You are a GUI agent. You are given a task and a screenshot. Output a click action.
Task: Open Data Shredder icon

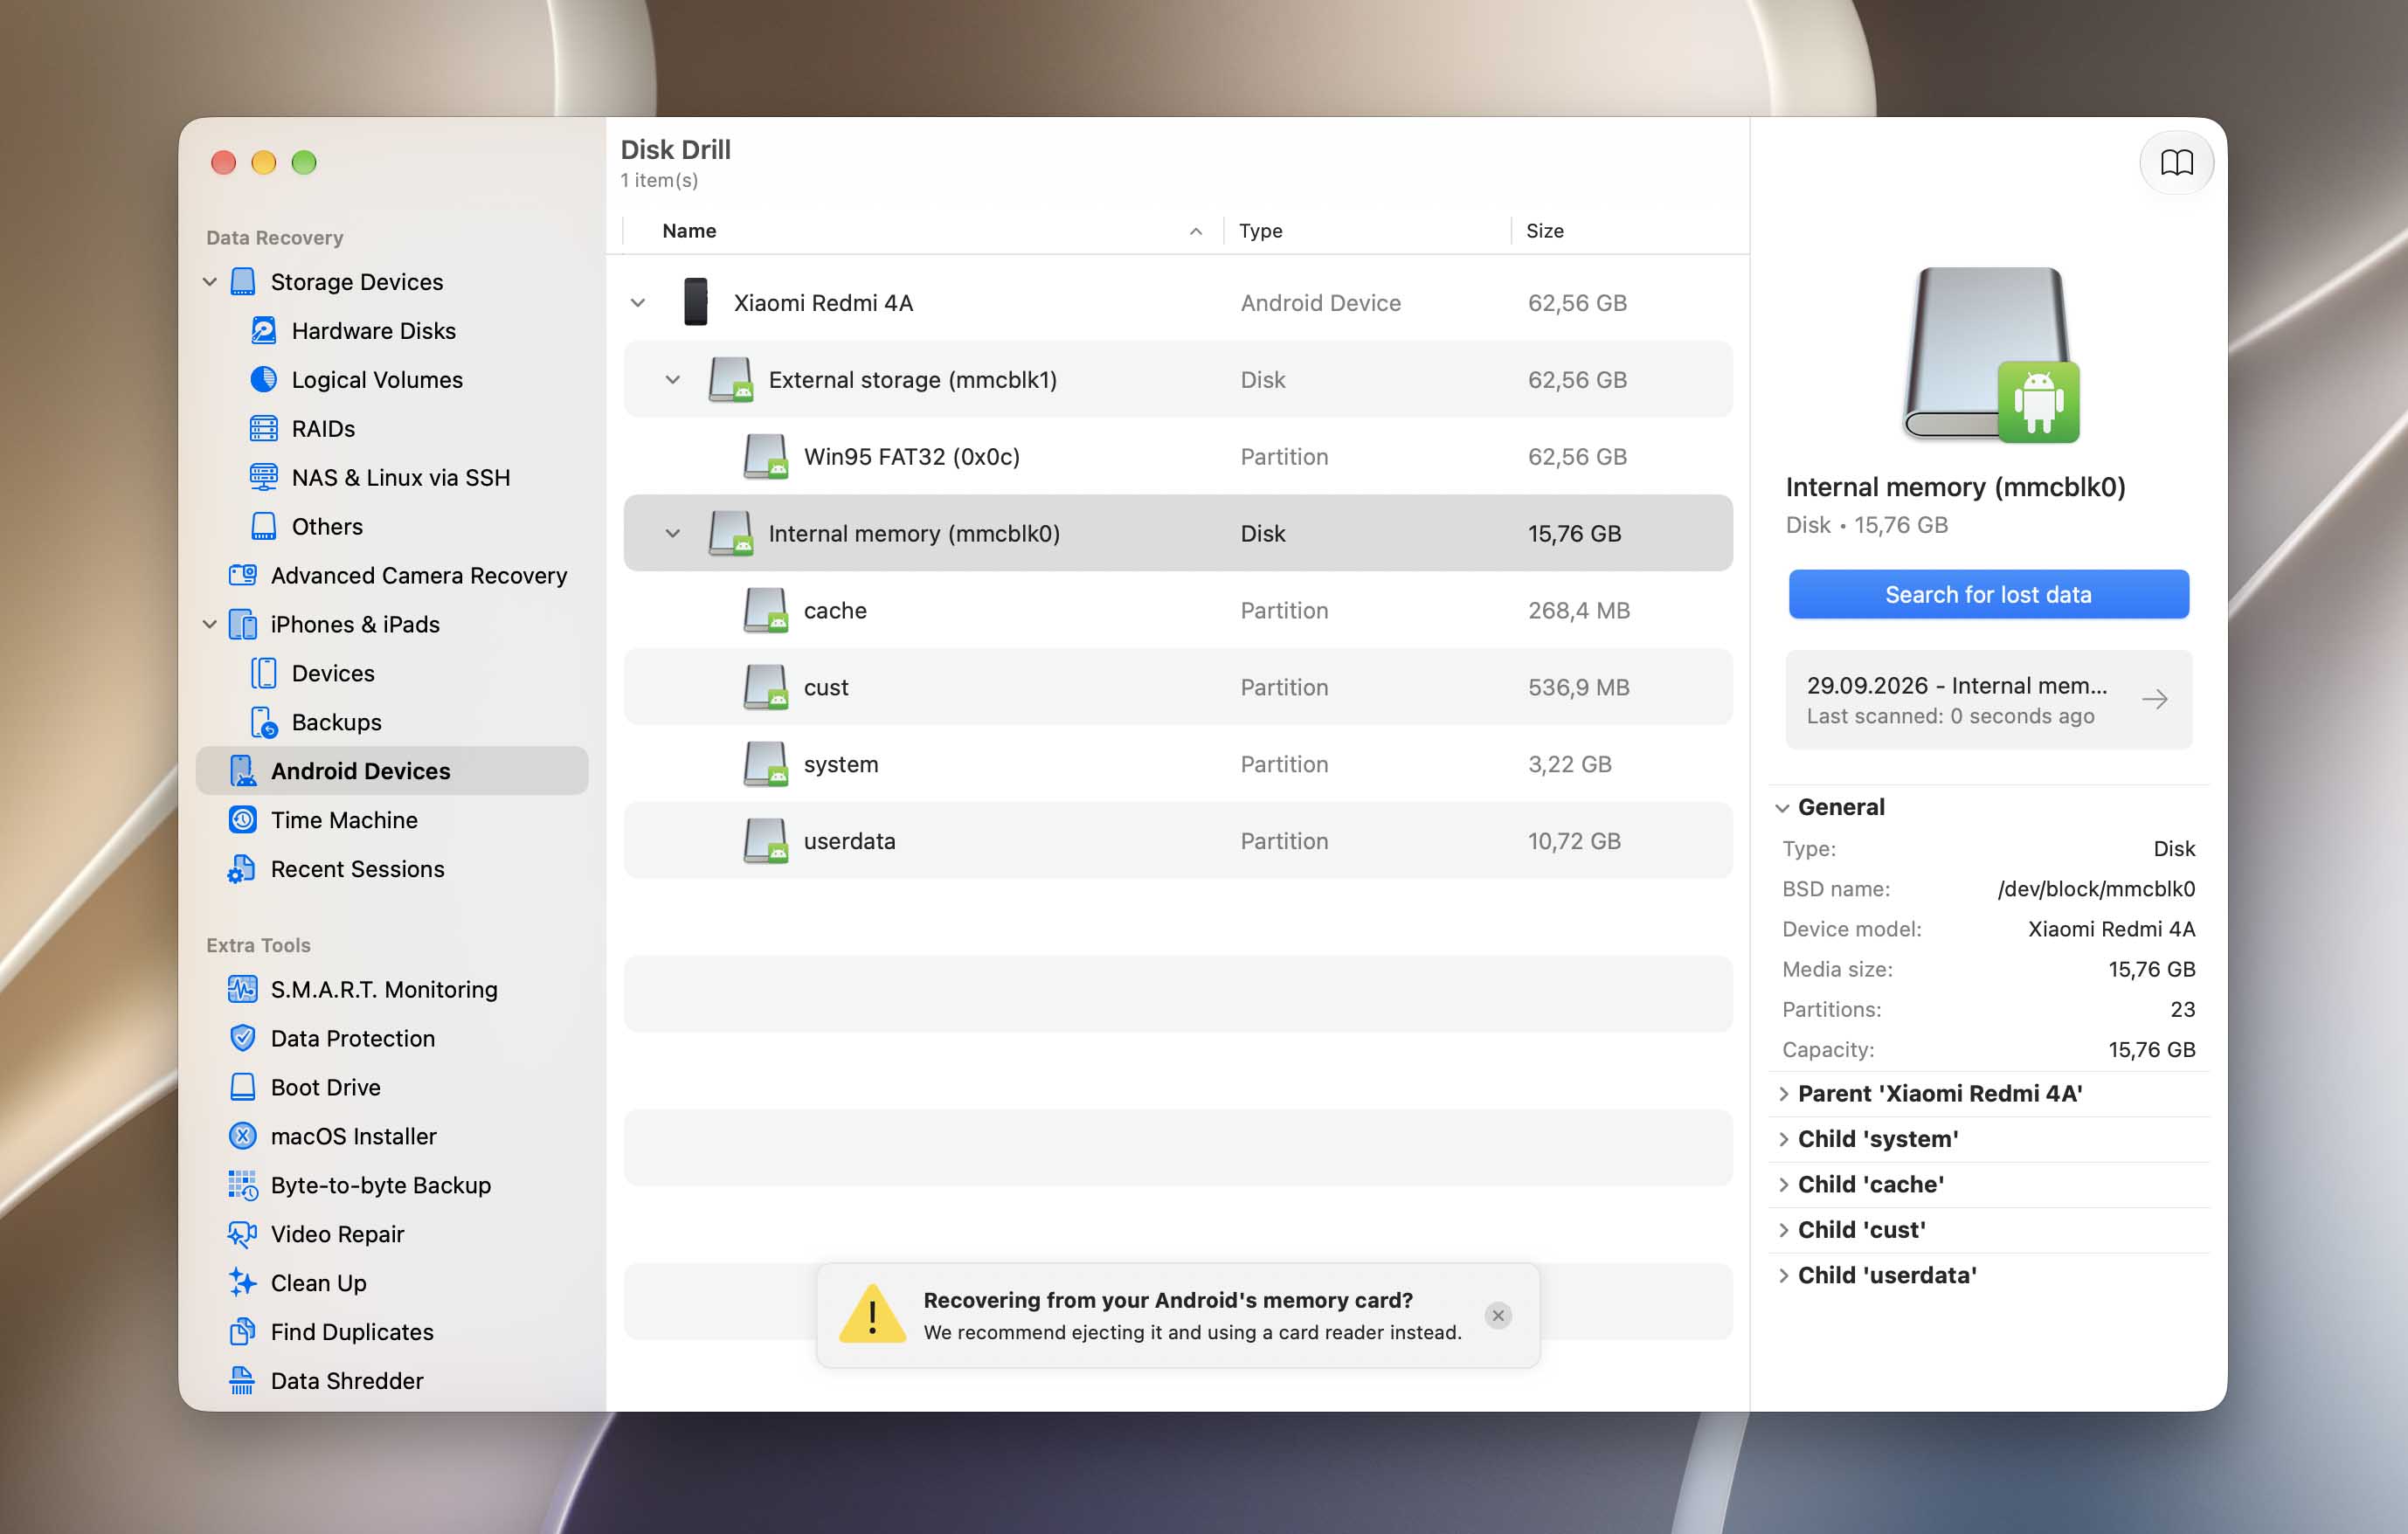[x=242, y=1381]
